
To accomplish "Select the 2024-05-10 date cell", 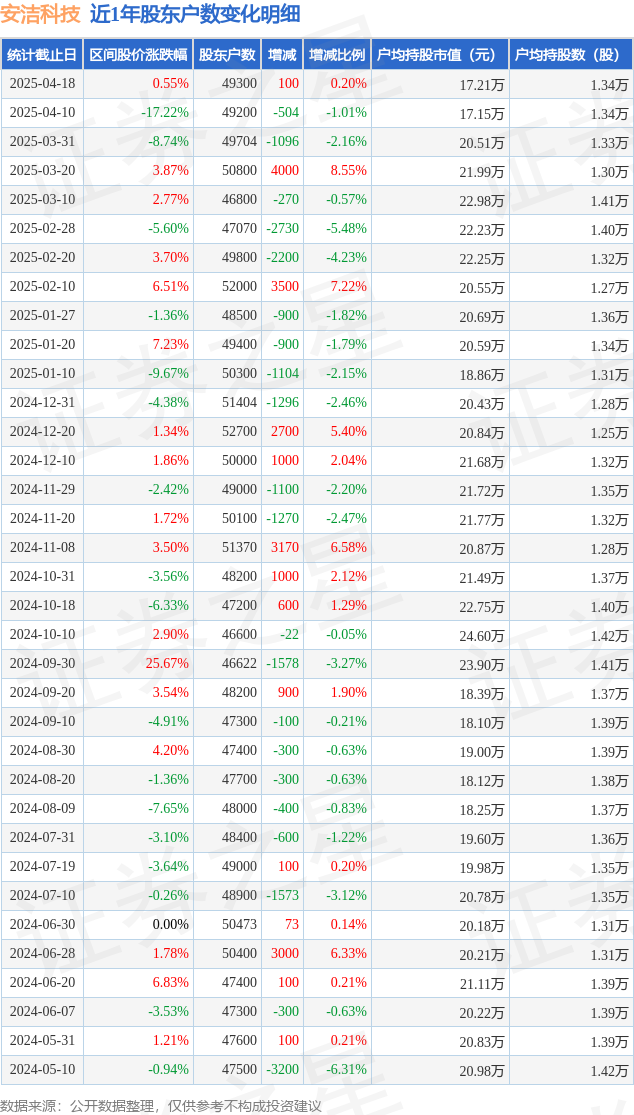I will (42, 1069).
